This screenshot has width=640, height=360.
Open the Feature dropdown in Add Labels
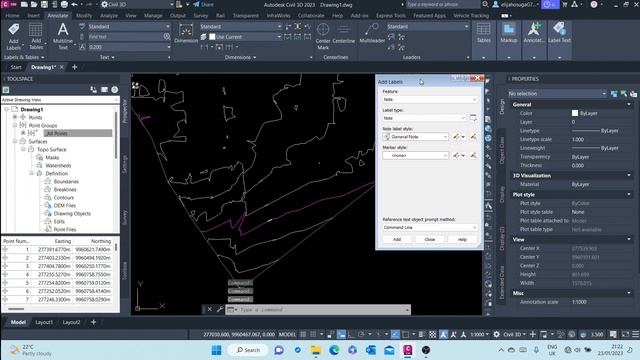point(430,99)
